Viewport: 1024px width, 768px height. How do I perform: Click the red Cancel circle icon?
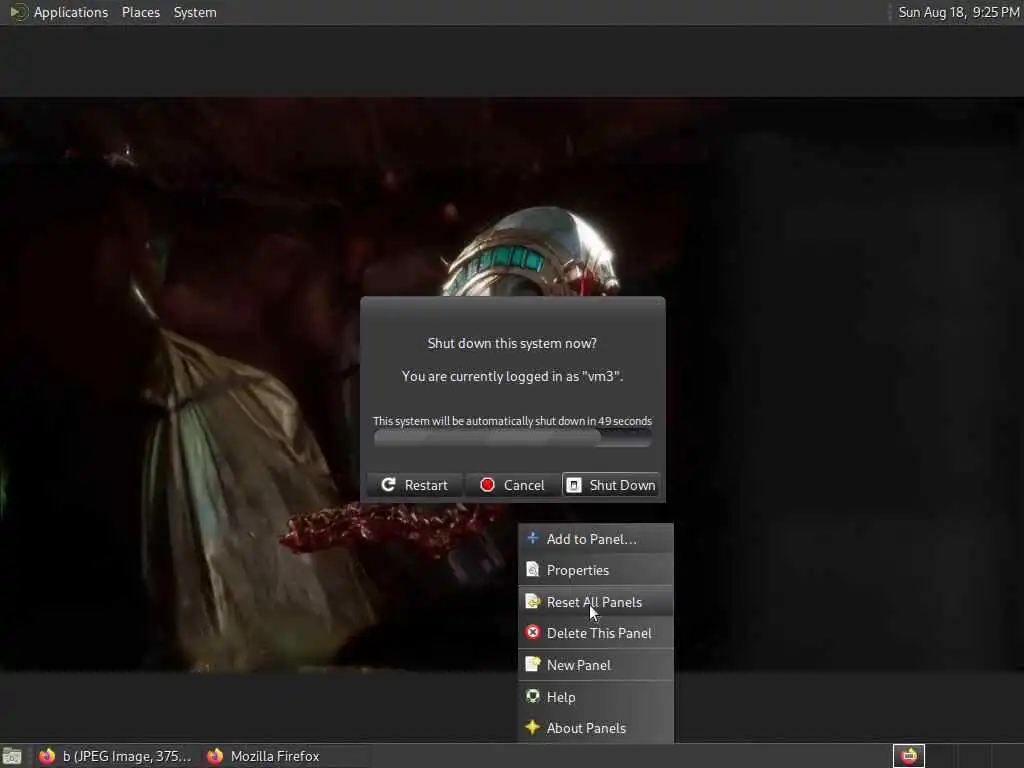coord(487,485)
